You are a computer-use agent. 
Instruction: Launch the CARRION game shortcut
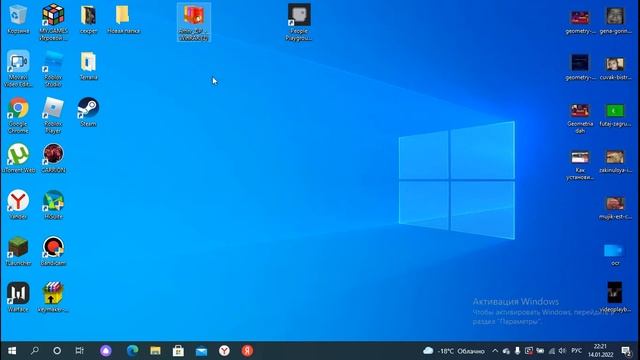tap(53, 158)
